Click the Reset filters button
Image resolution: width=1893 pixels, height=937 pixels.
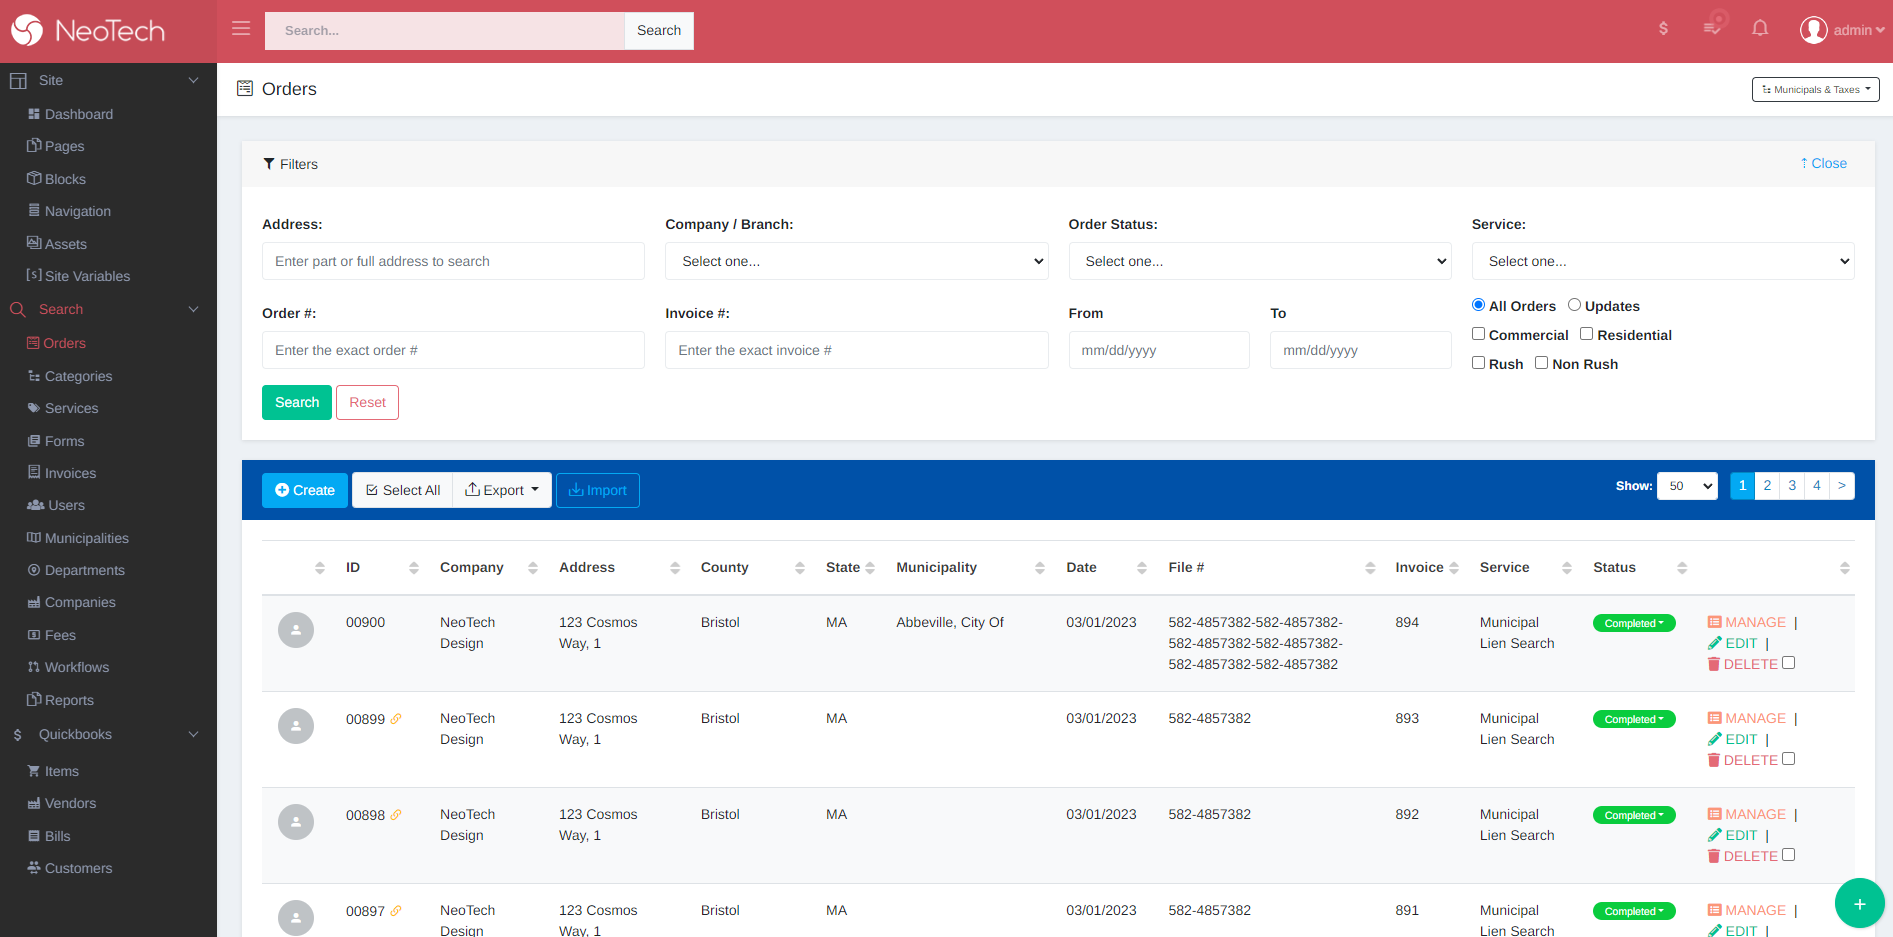coord(367,402)
